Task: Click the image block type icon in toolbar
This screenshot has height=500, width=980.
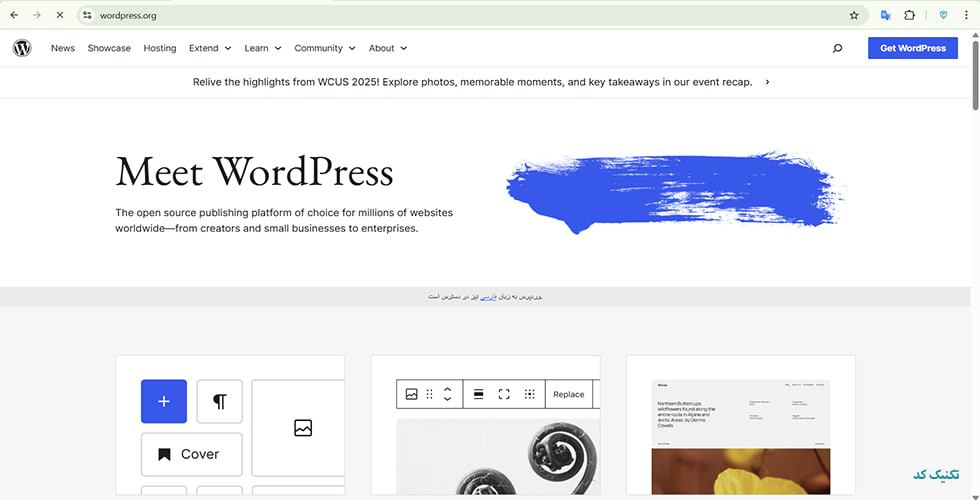Action: point(411,394)
